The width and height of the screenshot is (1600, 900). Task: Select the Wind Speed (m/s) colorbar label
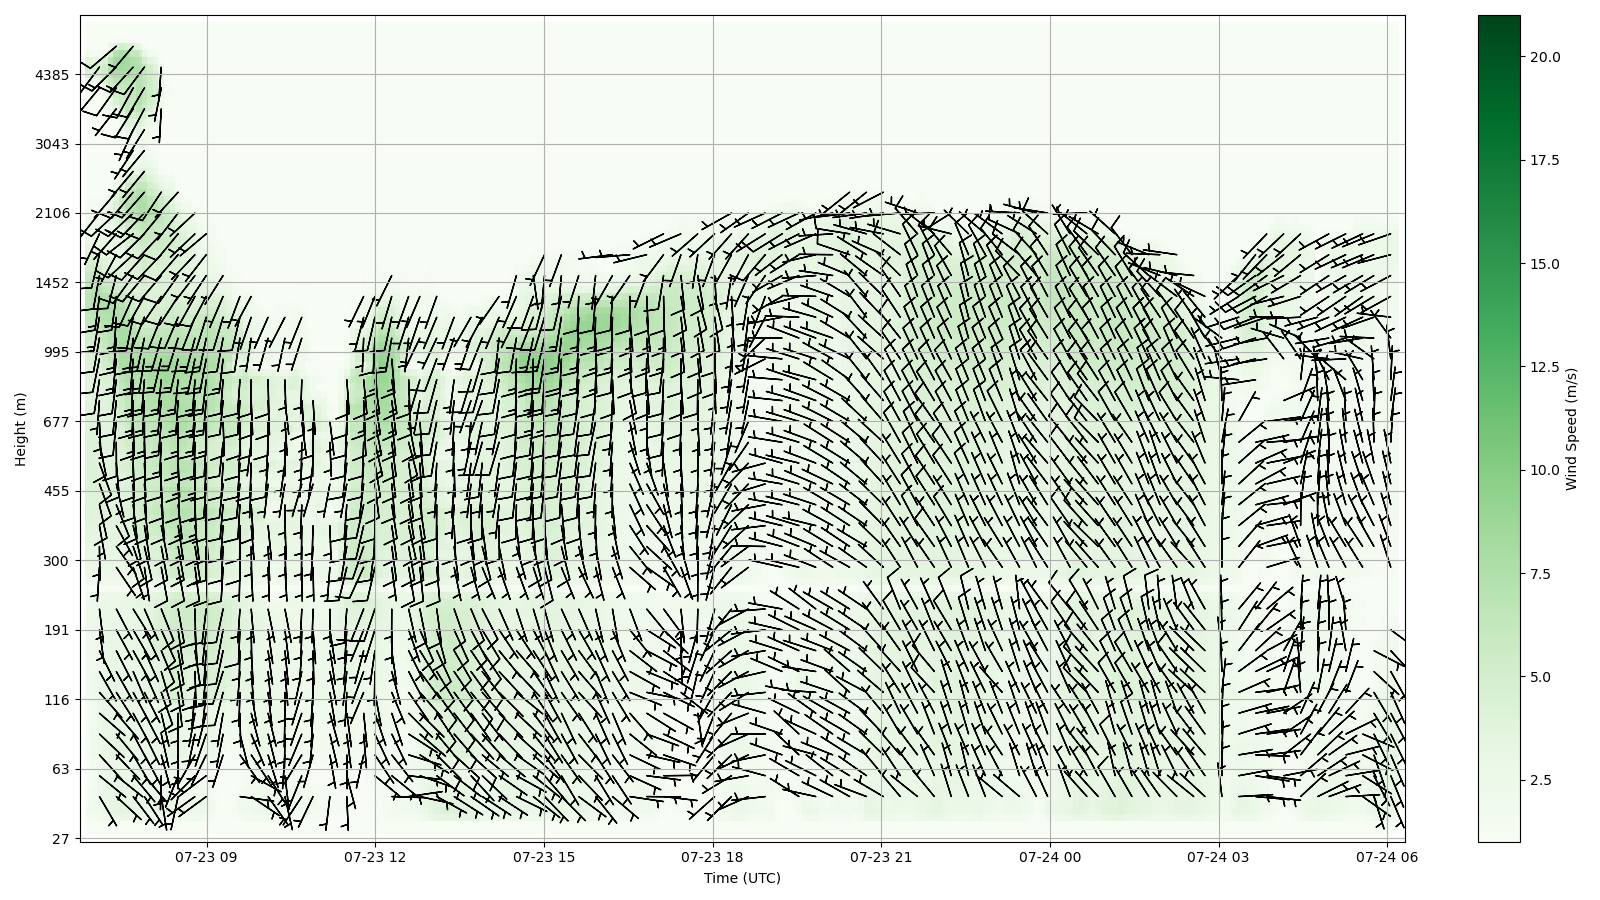1571,429
